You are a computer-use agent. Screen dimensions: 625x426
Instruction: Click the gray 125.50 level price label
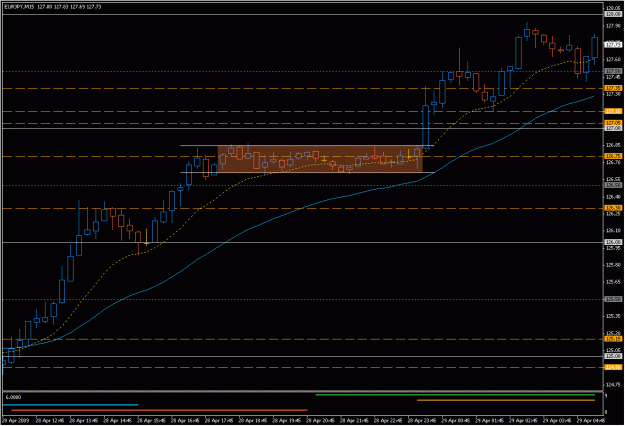click(613, 299)
